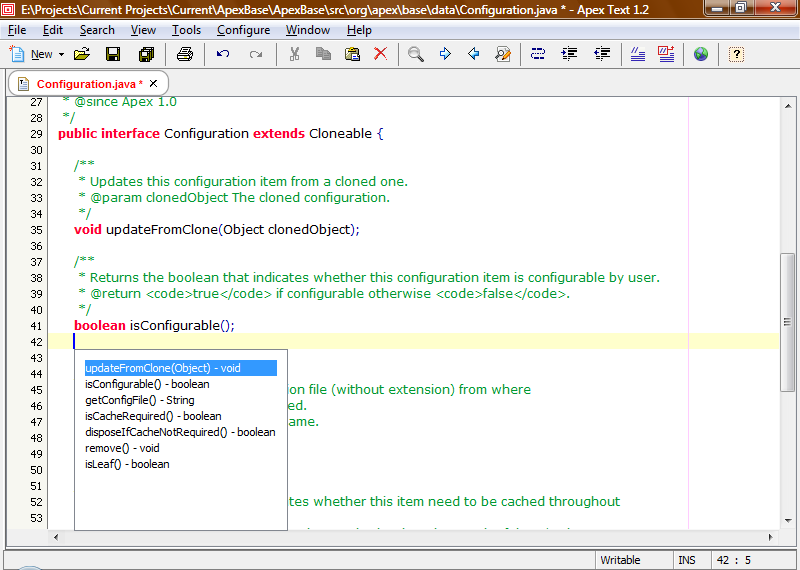
Task: Open the New button dropdown arrow
Action: [x=61, y=54]
